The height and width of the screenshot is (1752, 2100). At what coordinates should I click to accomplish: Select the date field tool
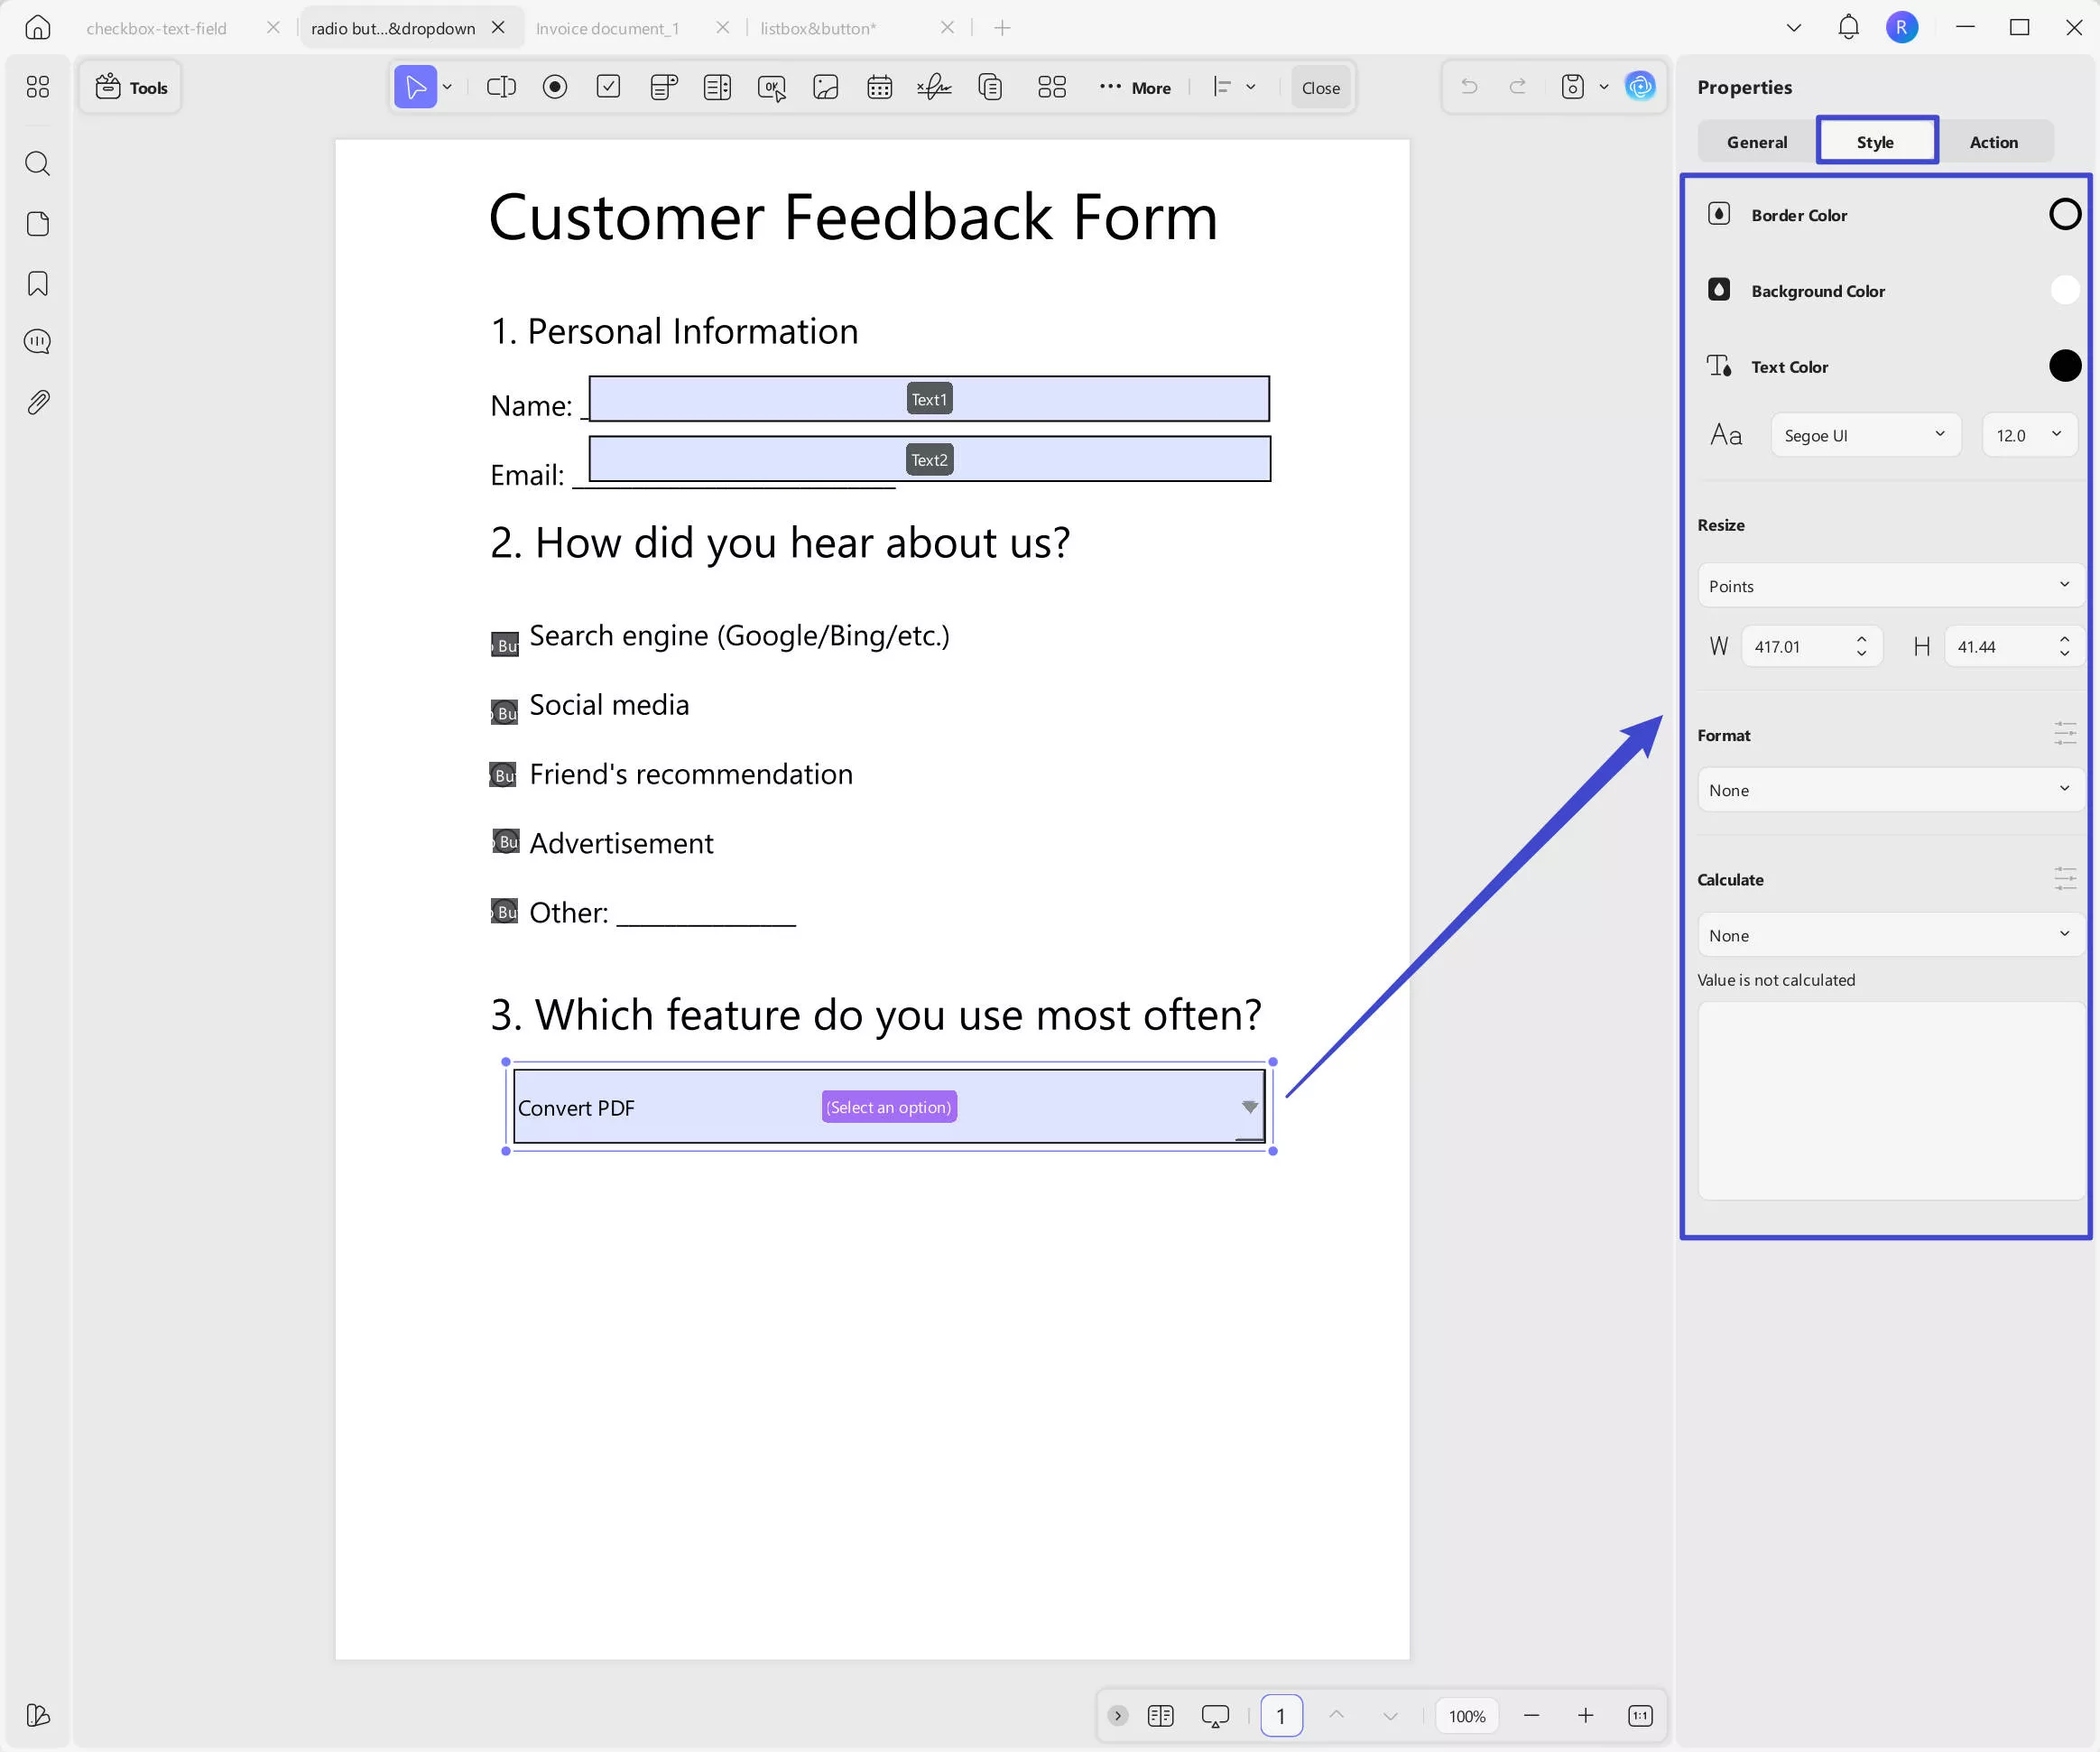(879, 87)
